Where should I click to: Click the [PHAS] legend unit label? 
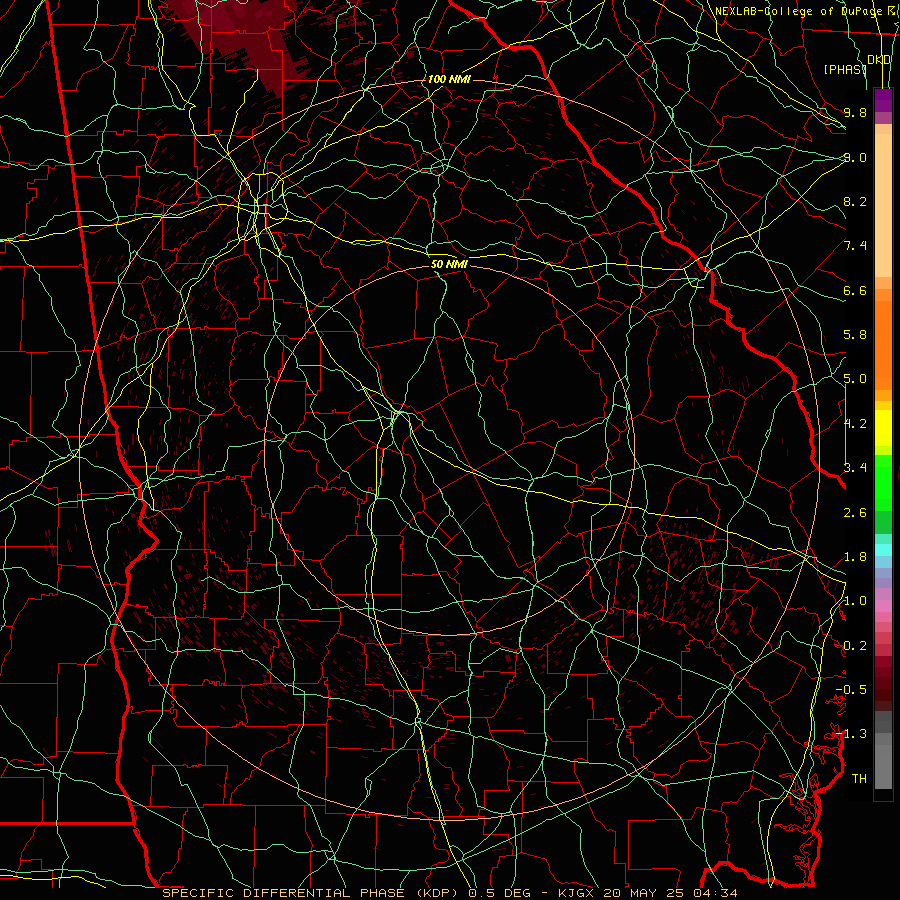pos(845,69)
